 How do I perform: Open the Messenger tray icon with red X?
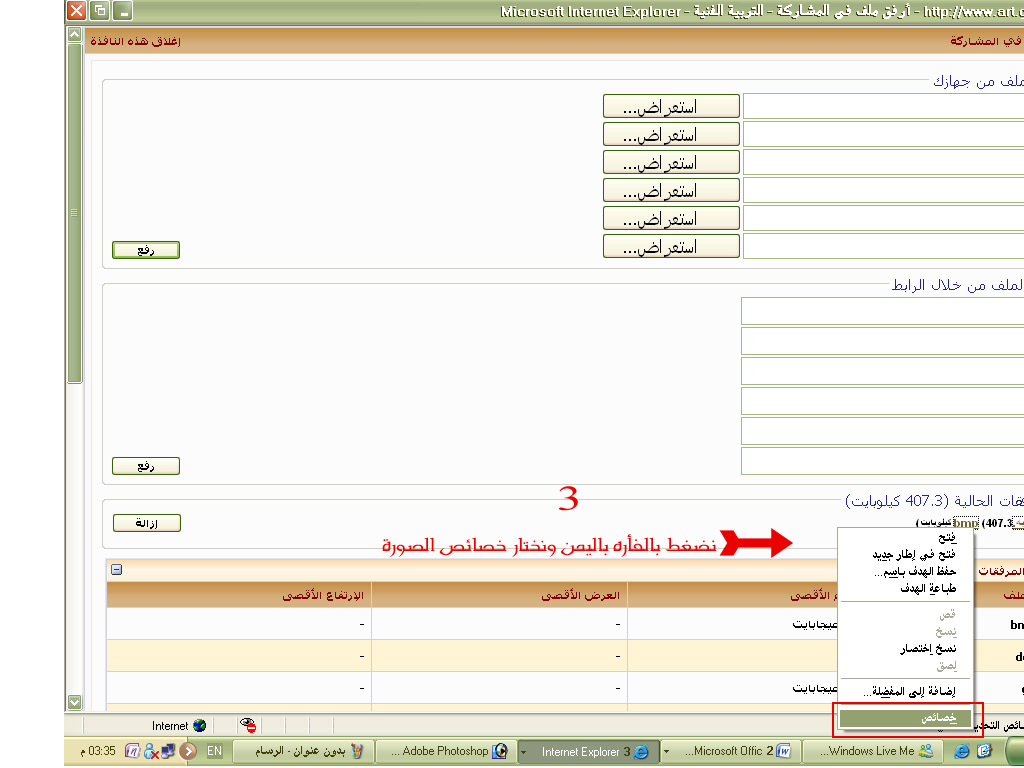coord(151,751)
